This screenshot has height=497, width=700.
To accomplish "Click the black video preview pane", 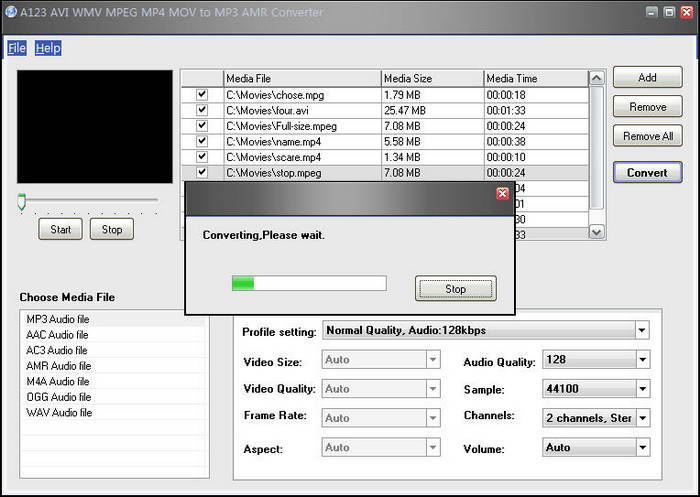I will (x=95, y=126).
